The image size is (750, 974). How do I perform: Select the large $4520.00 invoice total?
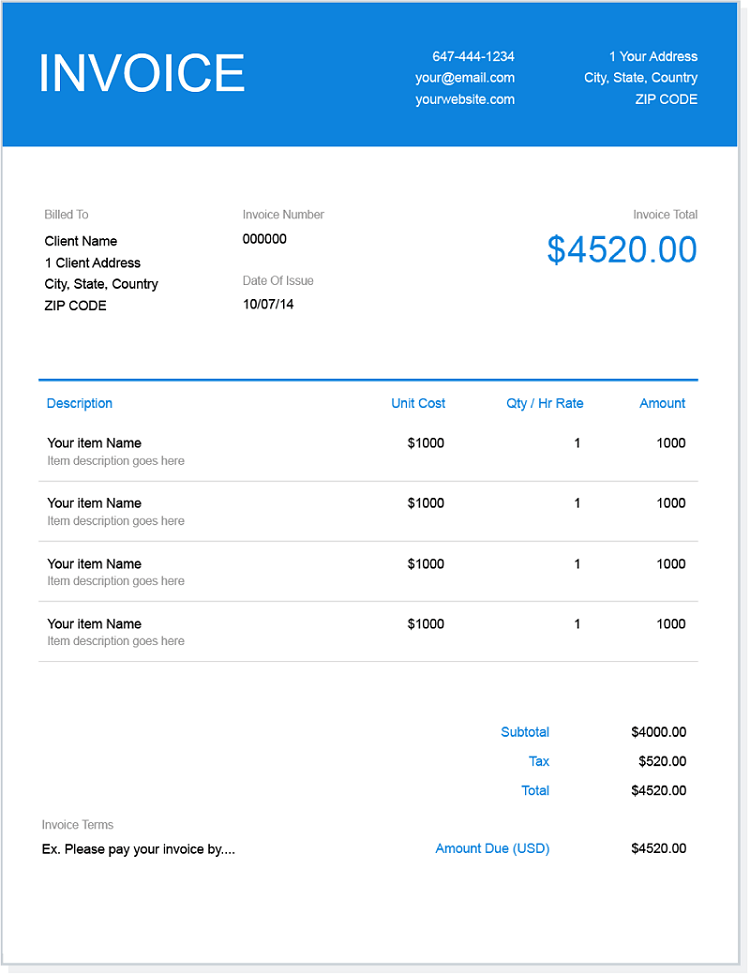pos(622,250)
